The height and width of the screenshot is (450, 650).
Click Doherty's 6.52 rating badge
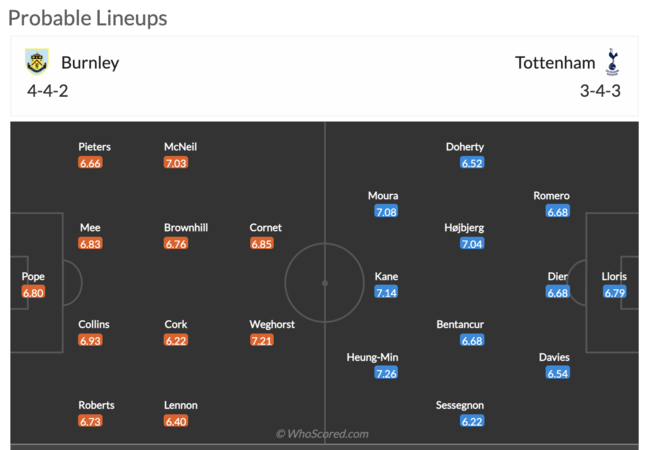[472, 163]
